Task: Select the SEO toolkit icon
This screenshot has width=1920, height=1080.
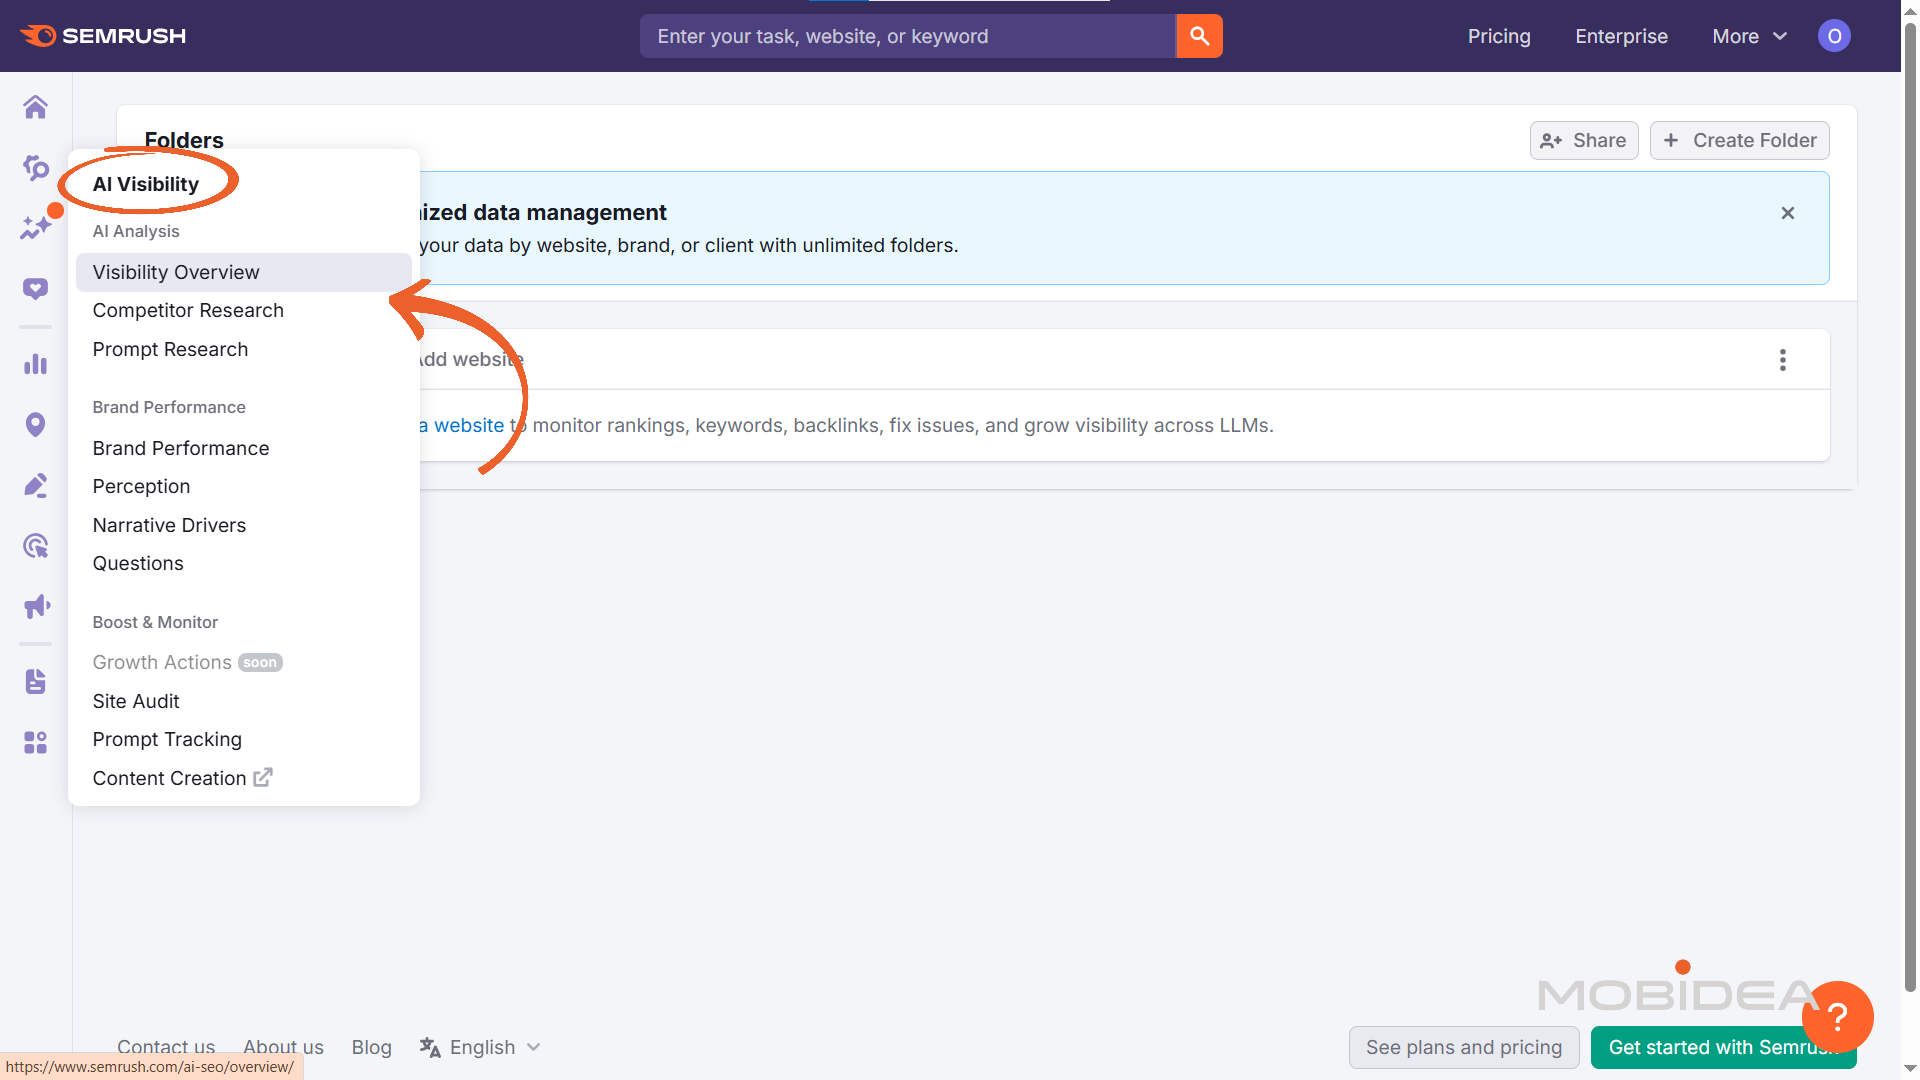Action: pos(35,168)
